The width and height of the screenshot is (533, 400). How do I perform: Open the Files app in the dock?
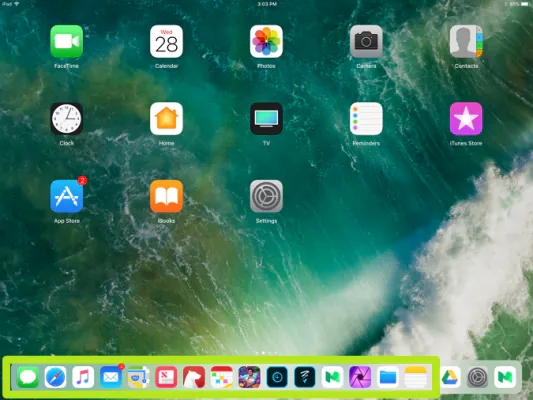[x=388, y=377]
